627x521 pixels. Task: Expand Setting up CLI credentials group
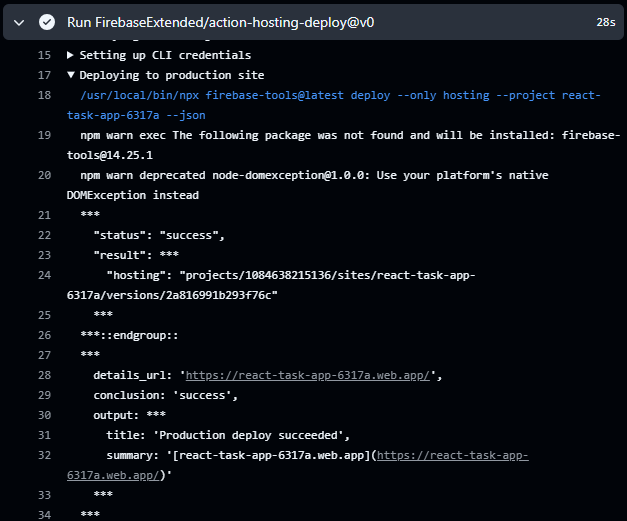coord(70,55)
